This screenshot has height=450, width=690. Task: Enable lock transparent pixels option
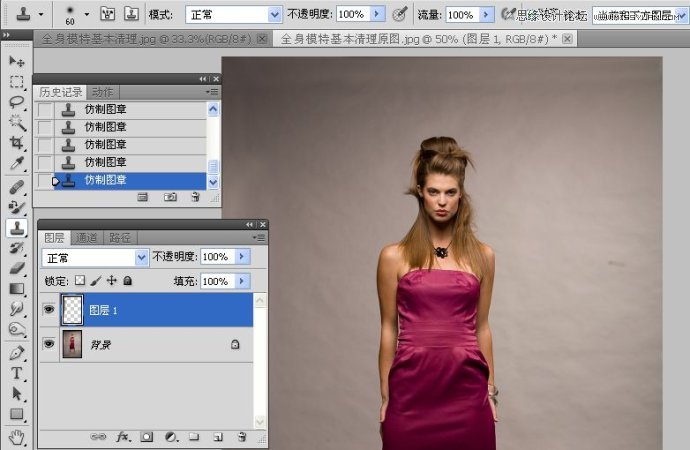(x=80, y=282)
